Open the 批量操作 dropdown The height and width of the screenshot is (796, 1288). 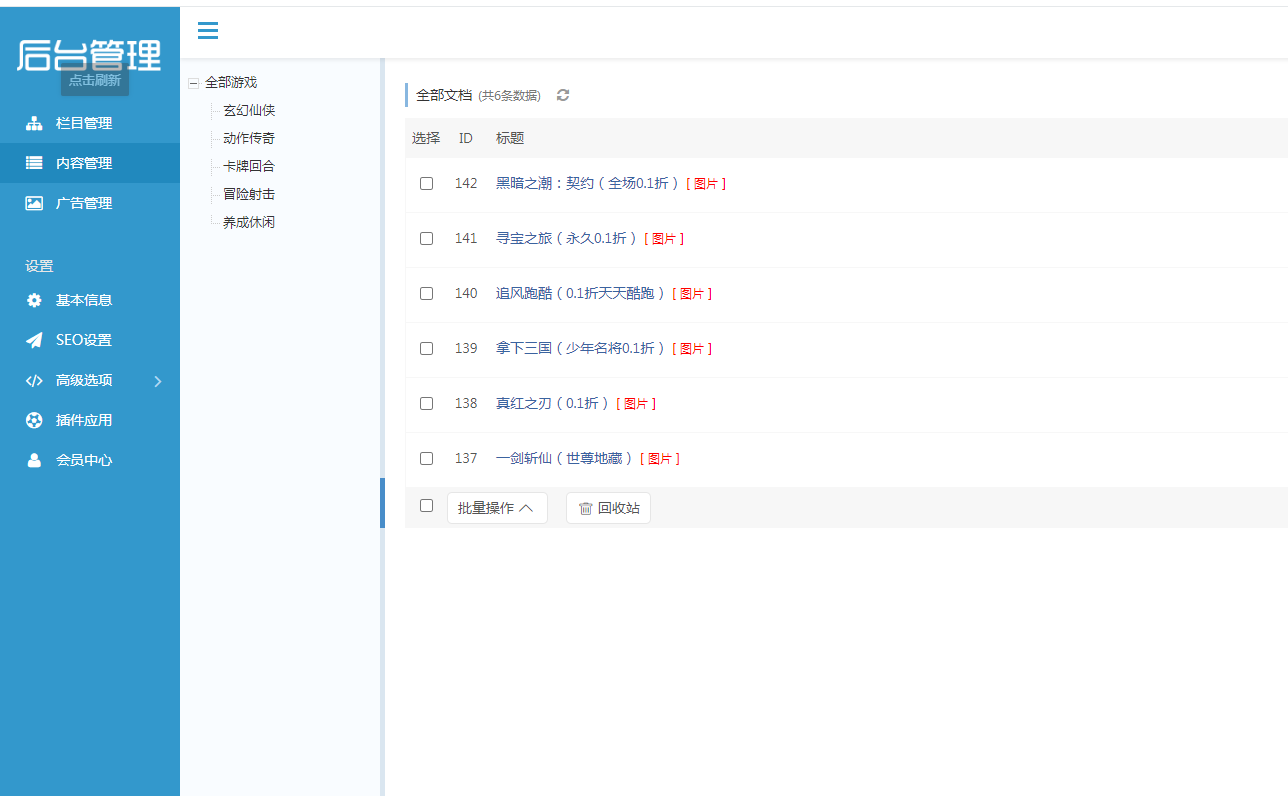497,508
